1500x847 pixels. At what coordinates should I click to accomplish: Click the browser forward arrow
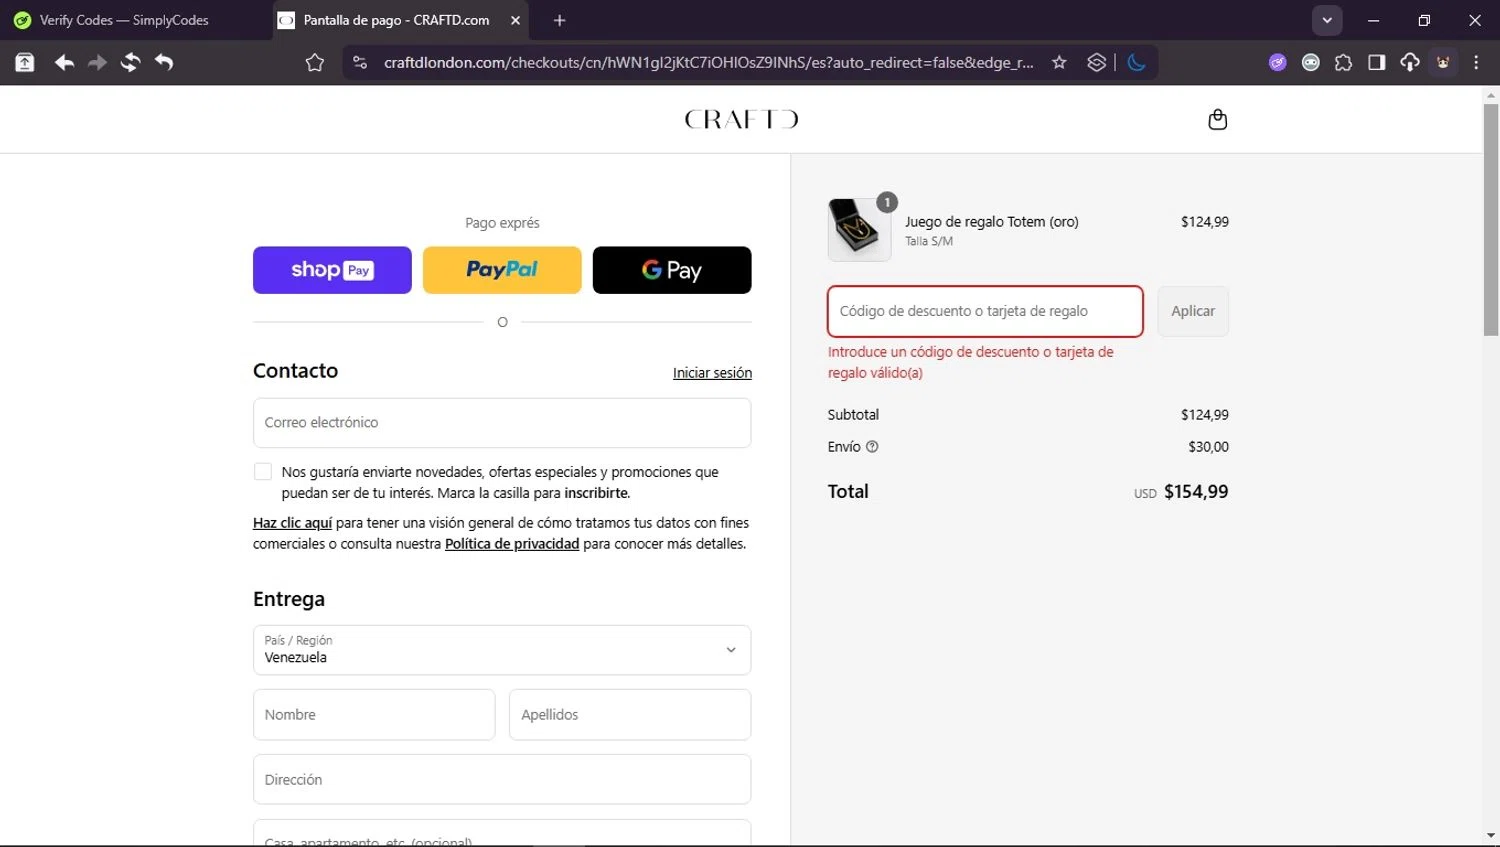[97, 63]
